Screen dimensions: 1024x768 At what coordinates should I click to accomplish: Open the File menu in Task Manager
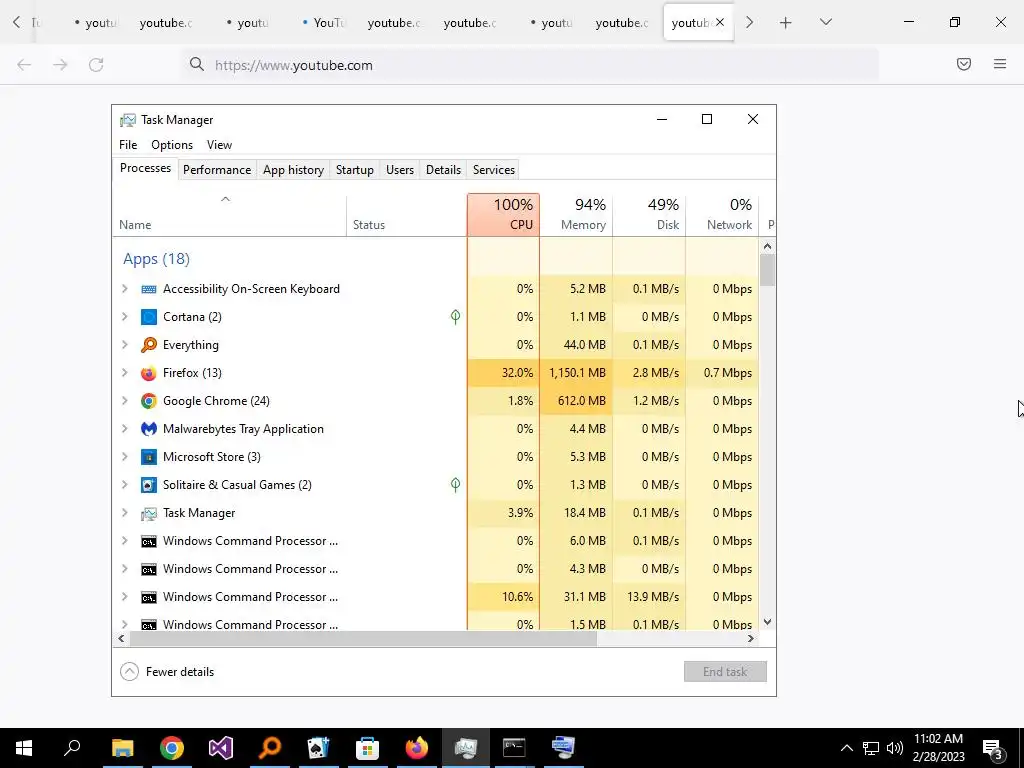pos(128,145)
